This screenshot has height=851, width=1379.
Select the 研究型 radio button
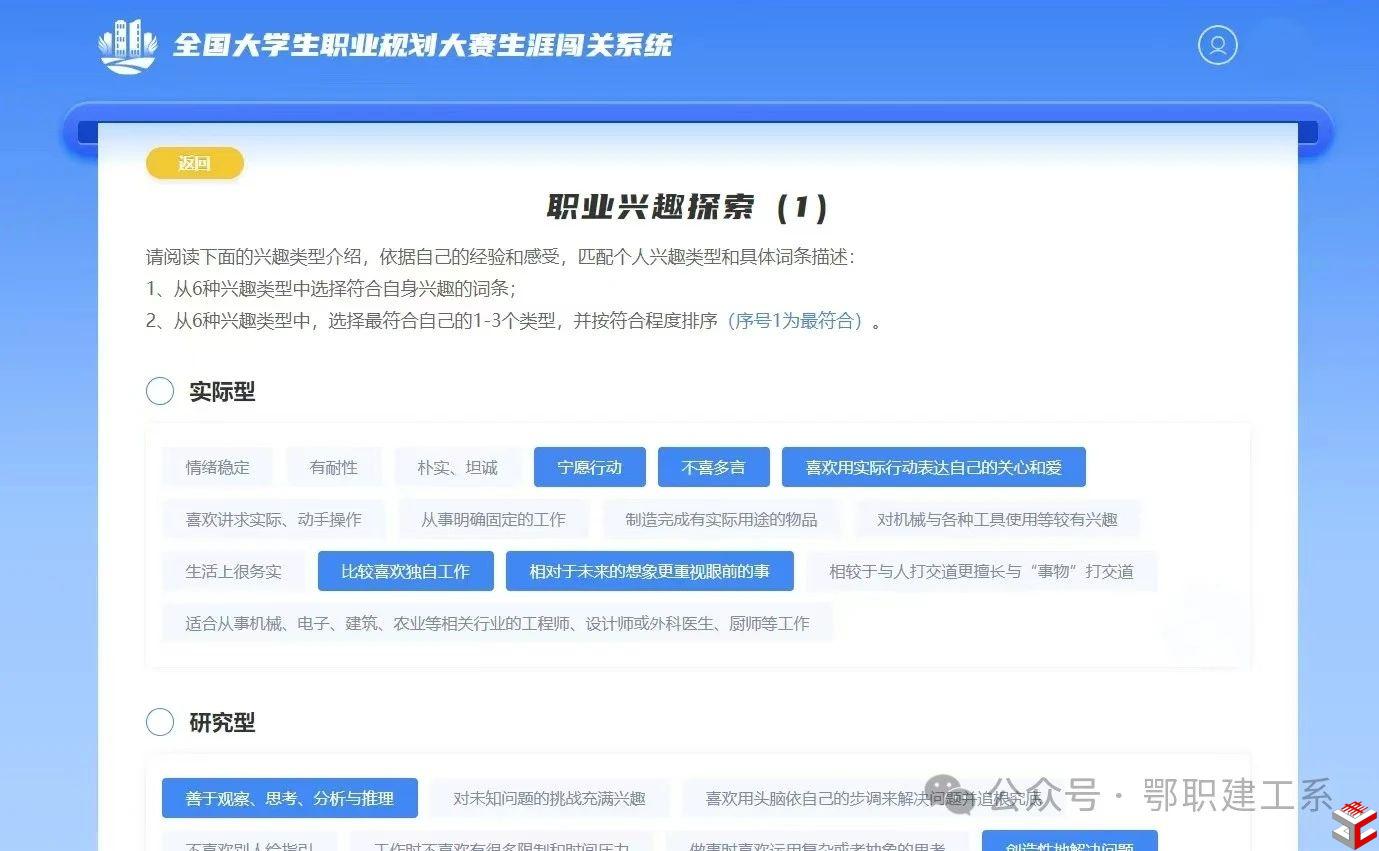[160, 722]
